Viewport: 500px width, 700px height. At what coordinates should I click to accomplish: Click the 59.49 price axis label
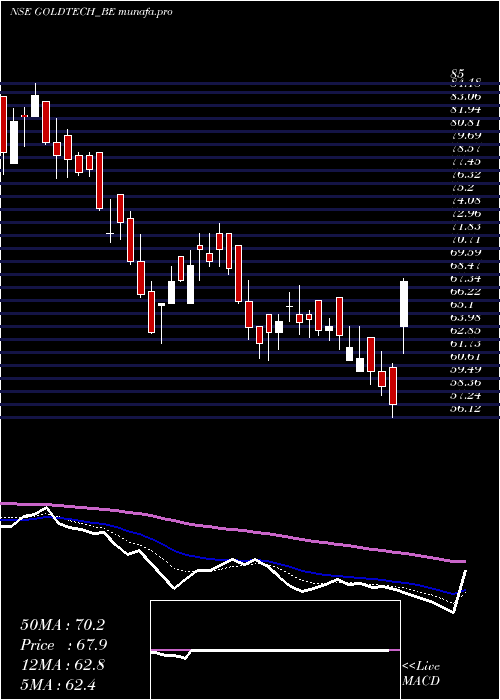[466, 369]
